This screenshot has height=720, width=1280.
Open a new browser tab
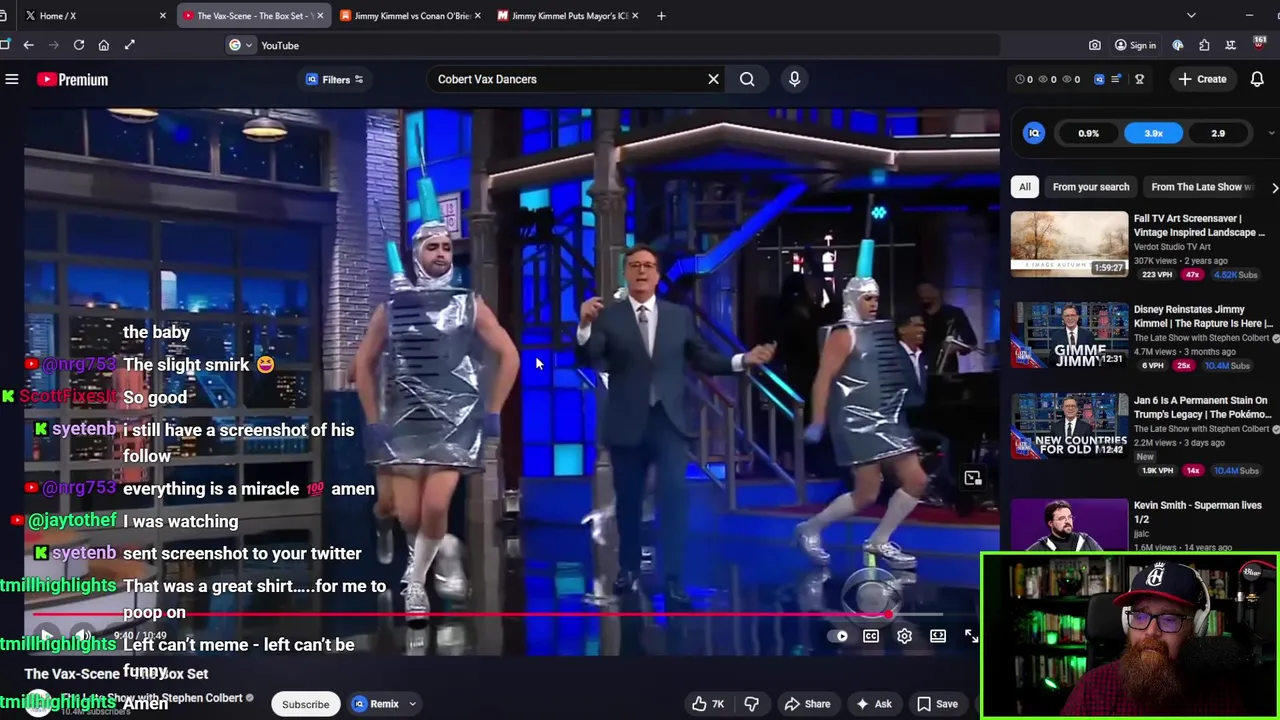(661, 16)
